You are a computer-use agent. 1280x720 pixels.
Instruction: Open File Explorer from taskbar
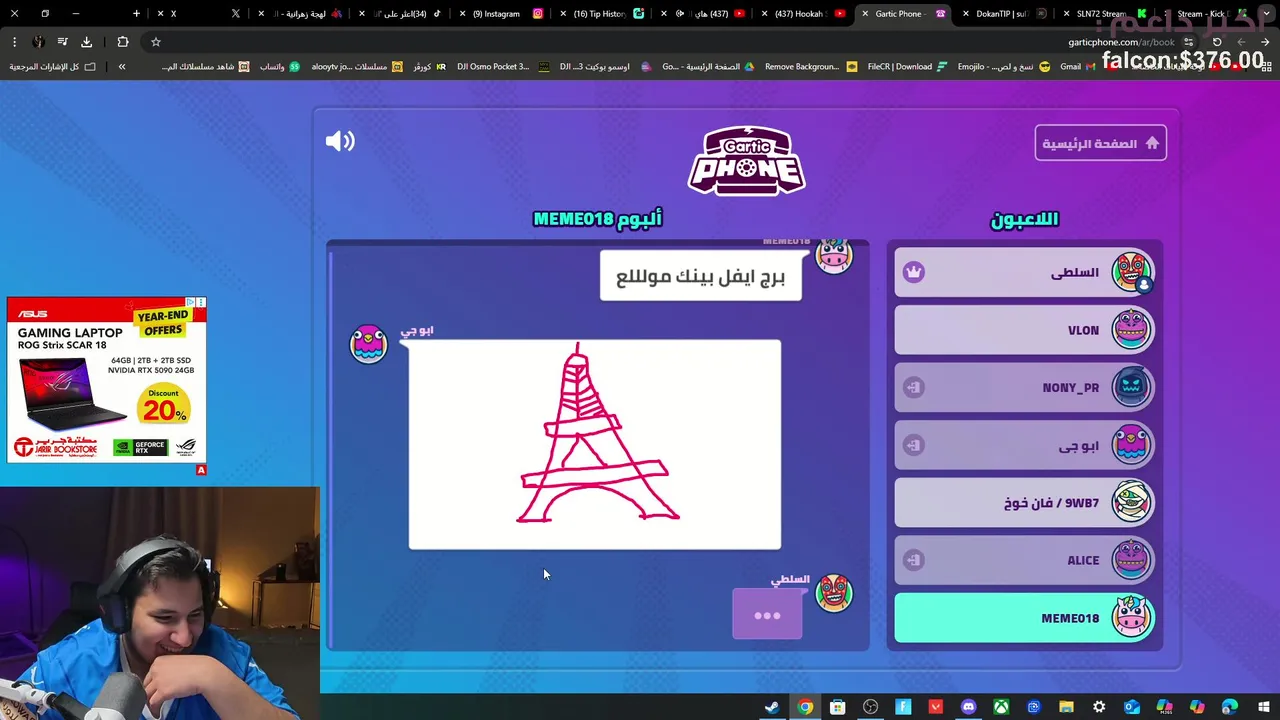click(x=1066, y=707)
